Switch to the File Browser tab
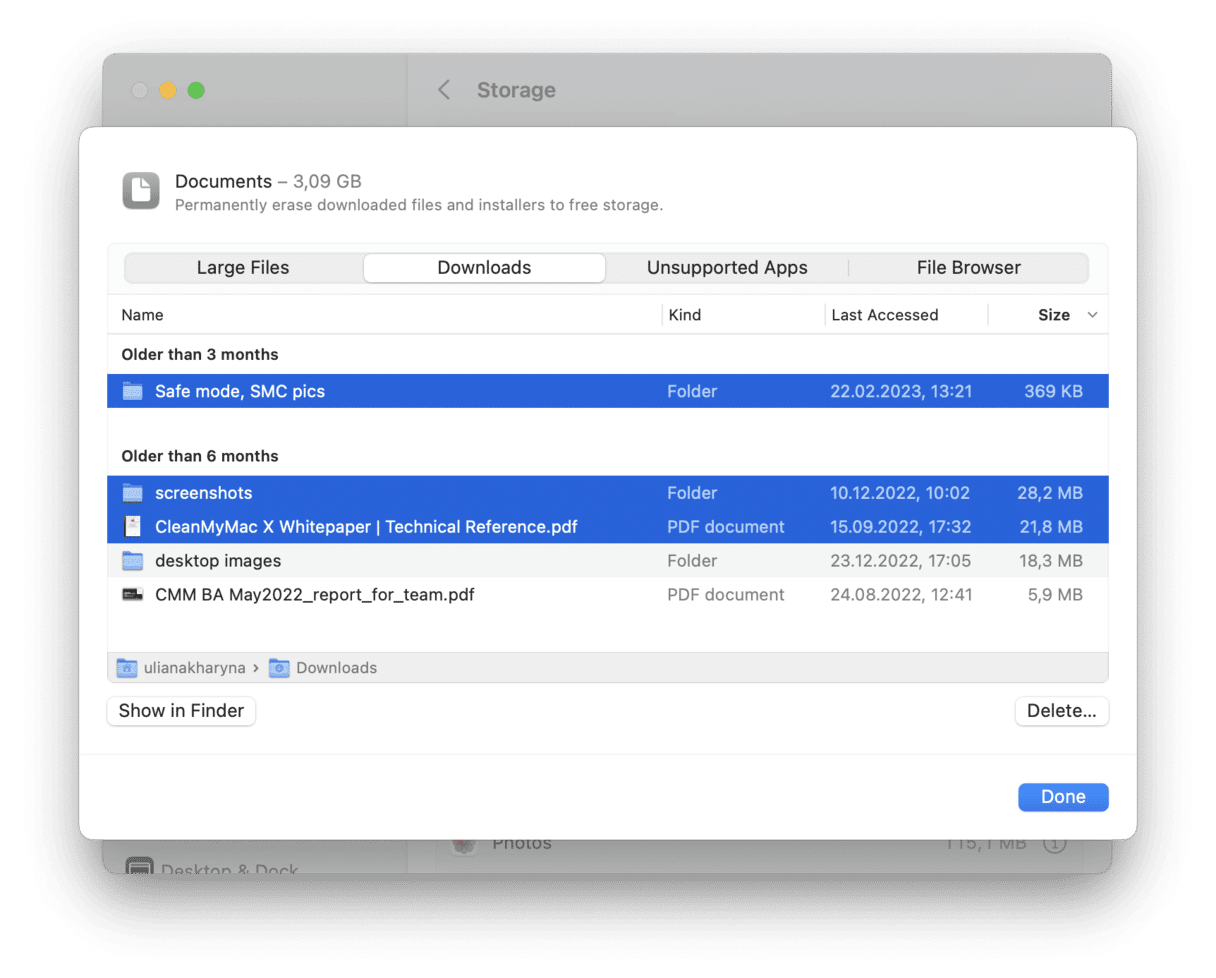This screenshot has height=978, width=1216. tap(968, 267)
